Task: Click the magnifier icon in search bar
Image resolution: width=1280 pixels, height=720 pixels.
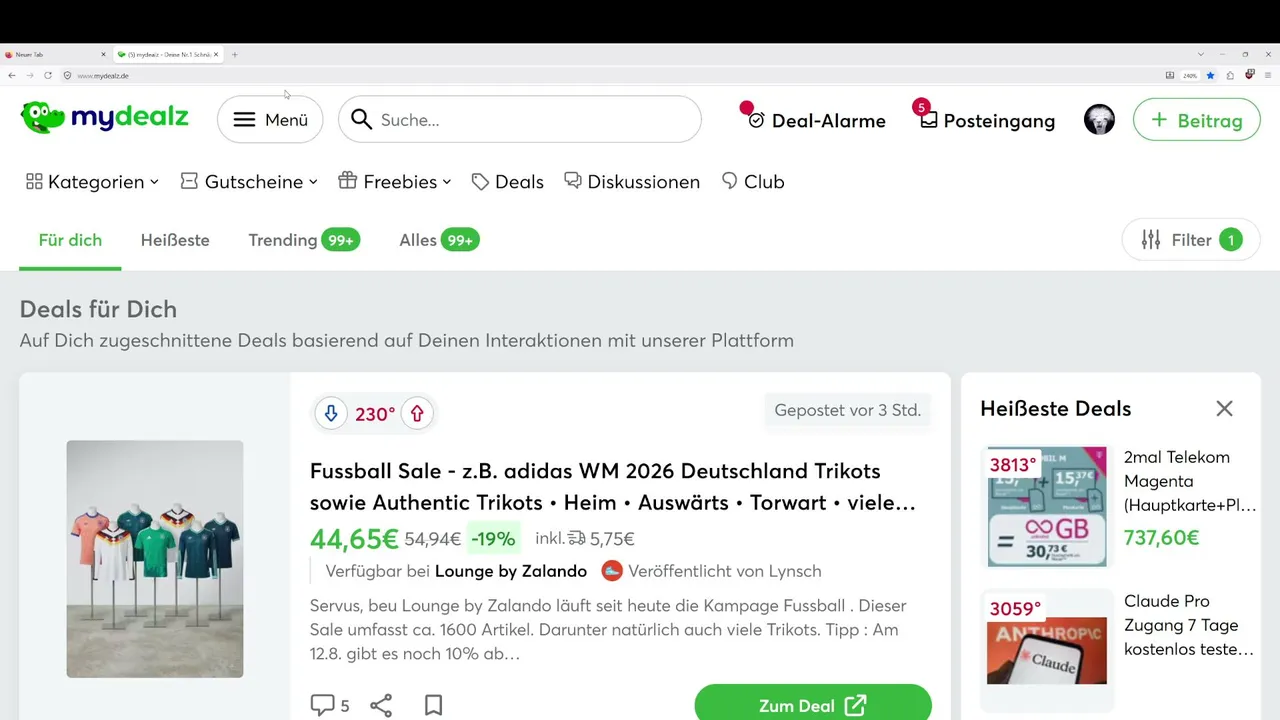Action: click(x=362, y=120)
